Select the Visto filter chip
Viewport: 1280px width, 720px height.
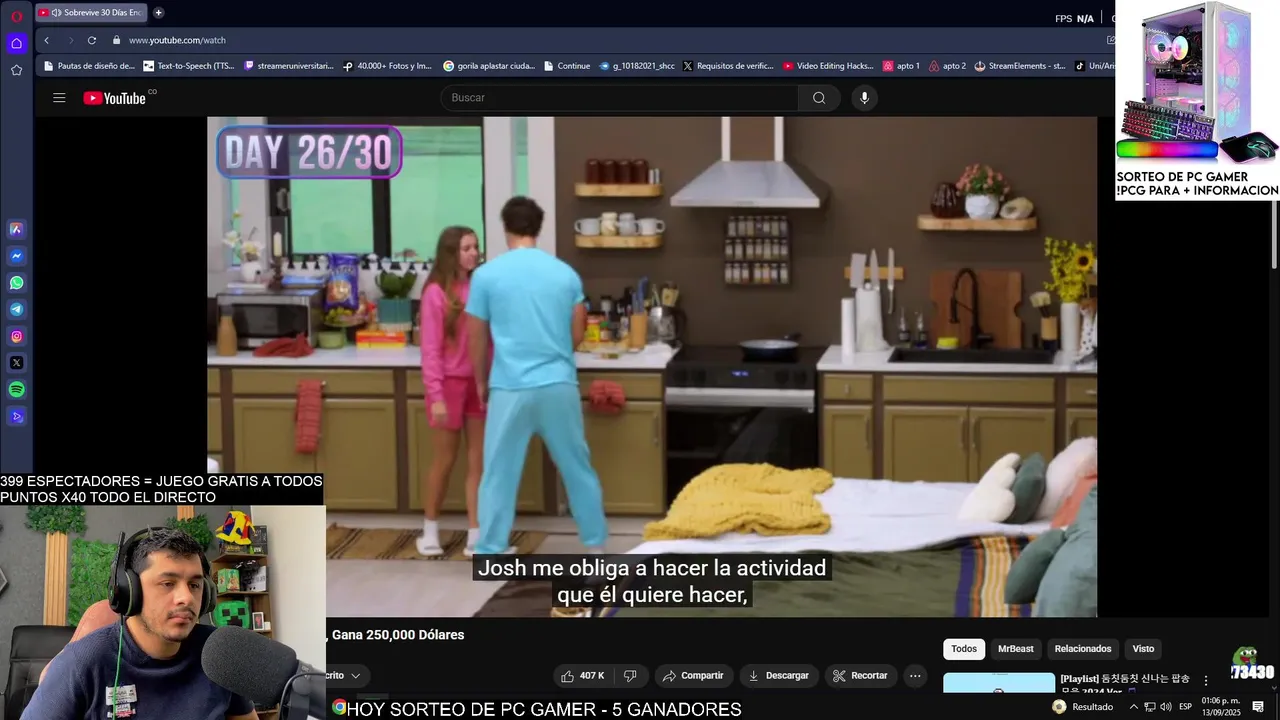(1143, 649)
